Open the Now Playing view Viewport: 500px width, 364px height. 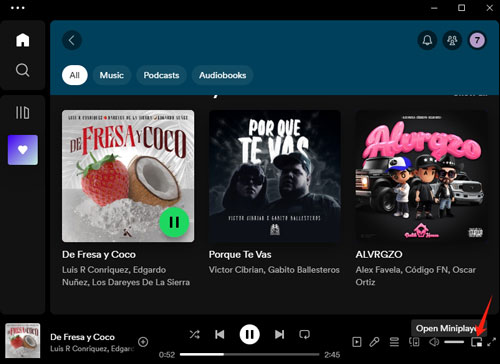357,342
